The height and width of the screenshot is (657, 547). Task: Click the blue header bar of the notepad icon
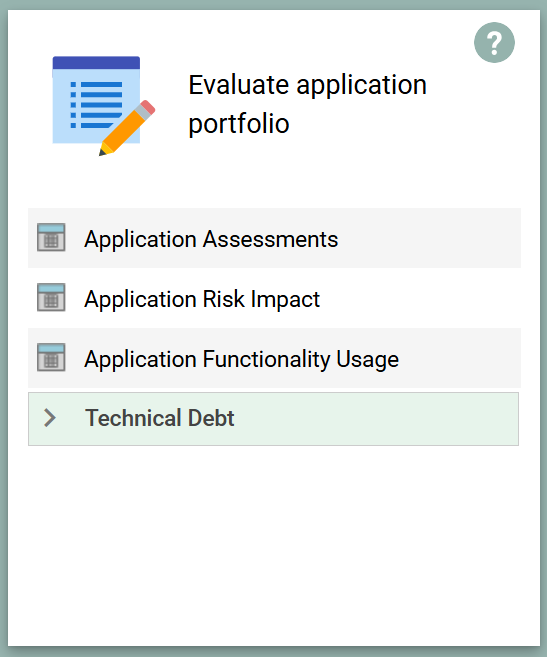tap(96, 62)
